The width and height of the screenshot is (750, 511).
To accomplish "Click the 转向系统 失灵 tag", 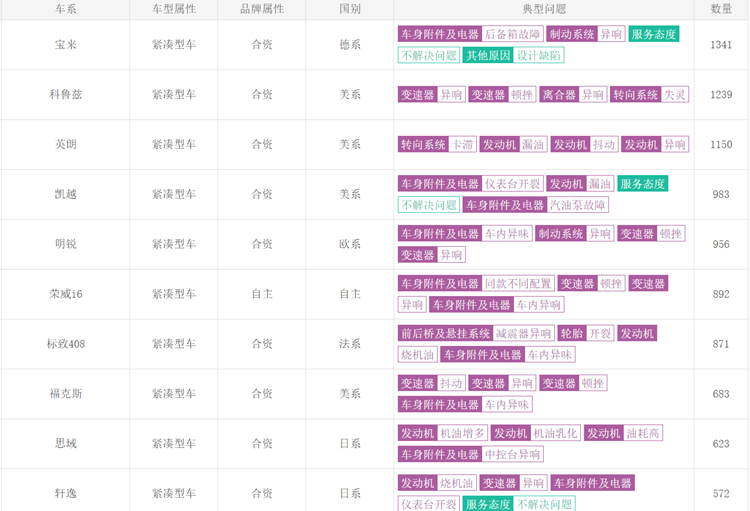I will 650,94.
